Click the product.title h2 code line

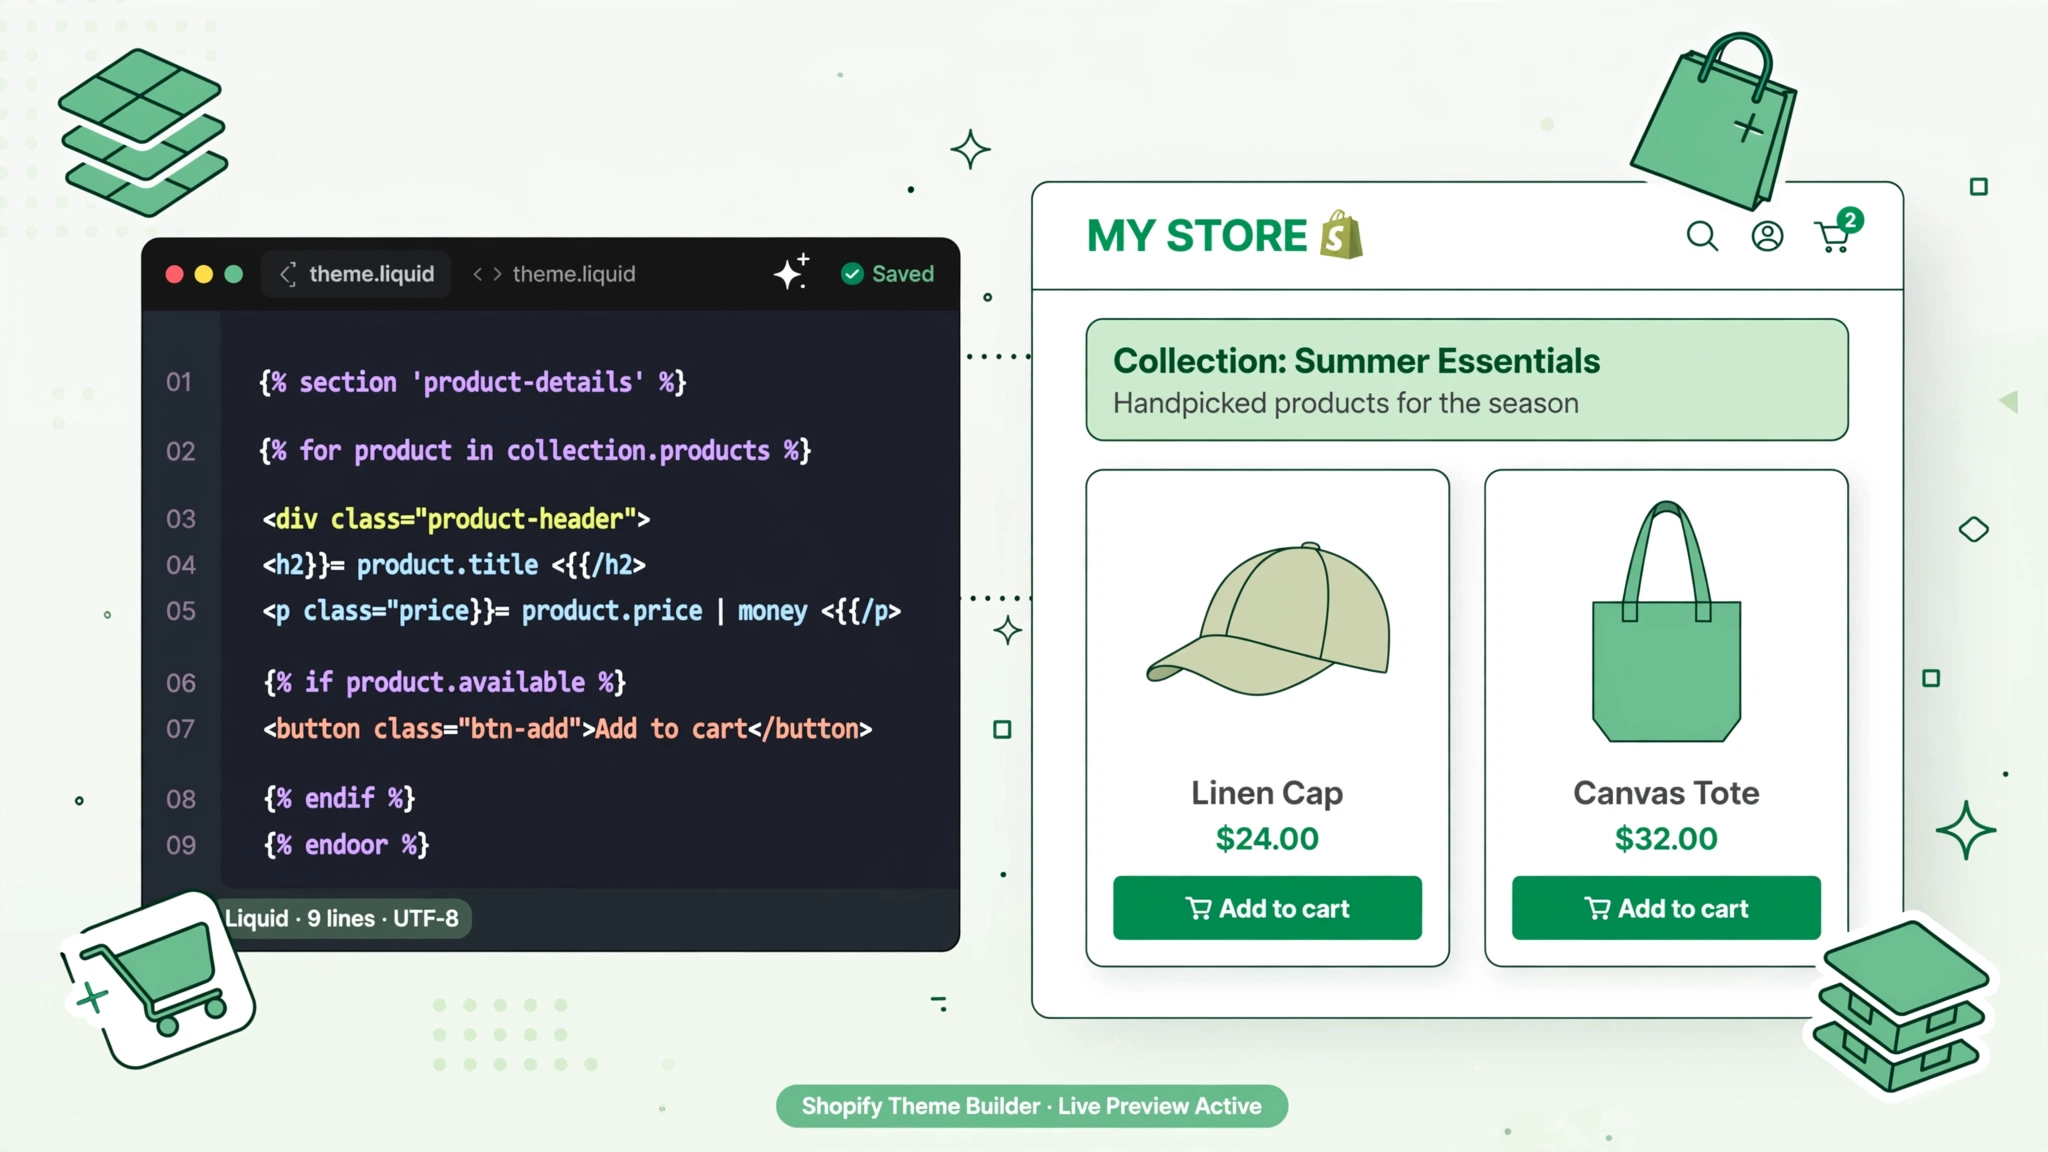454,565
